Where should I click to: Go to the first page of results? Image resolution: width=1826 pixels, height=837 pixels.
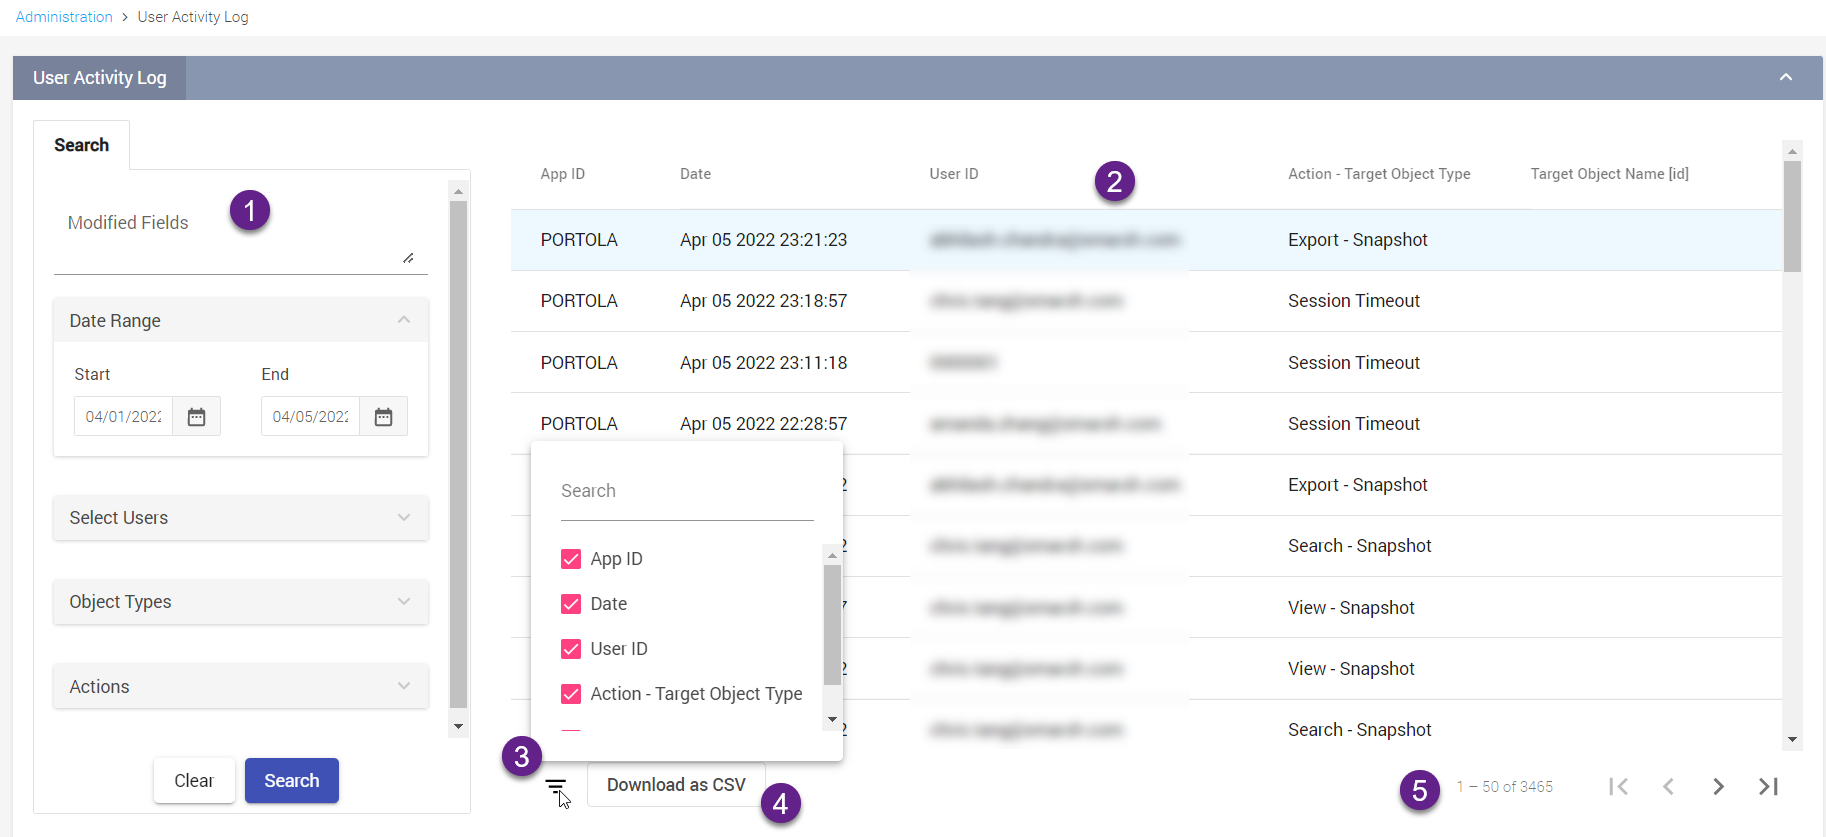tap(1619, 787)
